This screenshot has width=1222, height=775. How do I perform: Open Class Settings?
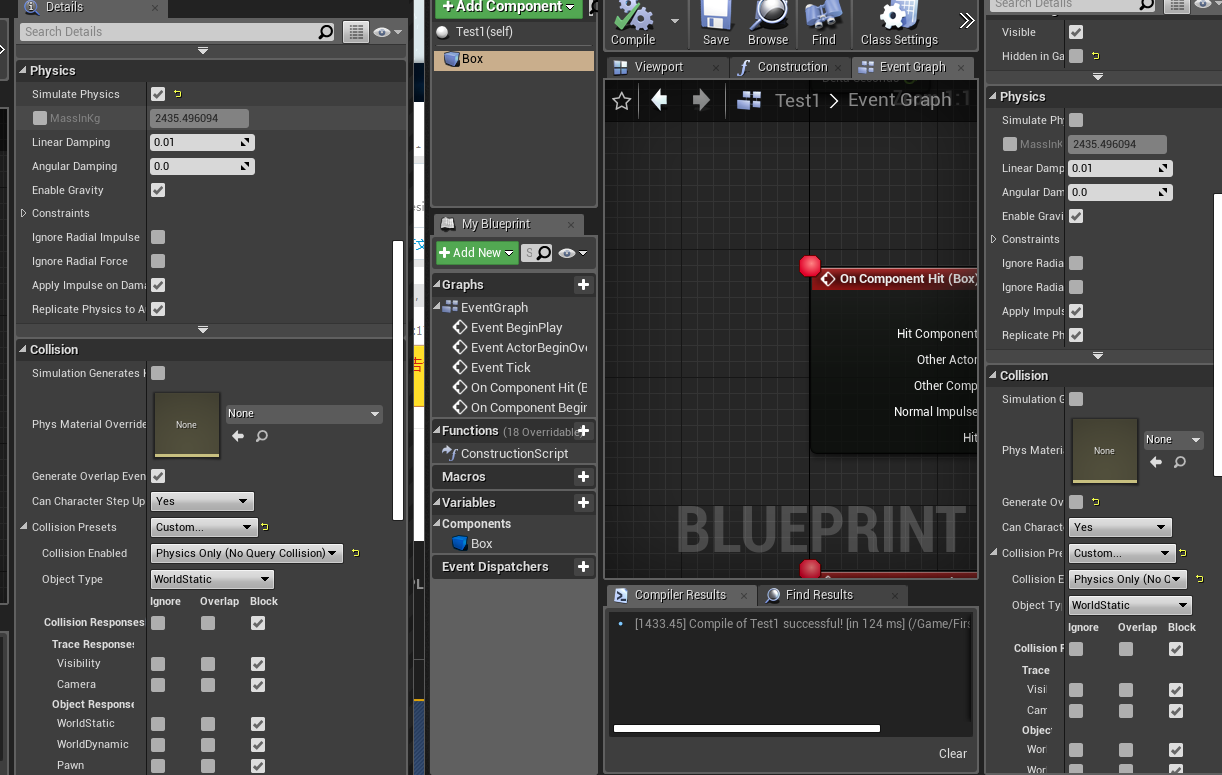[x=899, y=24]
